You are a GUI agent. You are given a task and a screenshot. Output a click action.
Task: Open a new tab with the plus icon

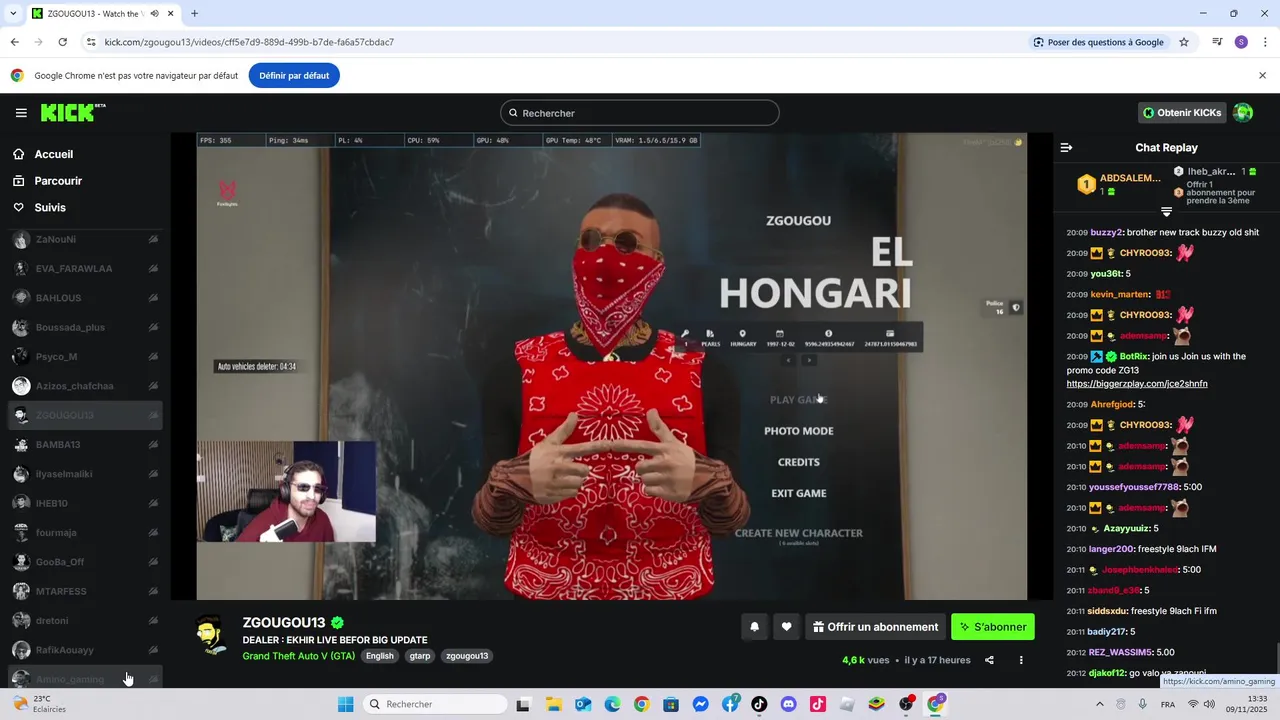(x=194, y=14)
